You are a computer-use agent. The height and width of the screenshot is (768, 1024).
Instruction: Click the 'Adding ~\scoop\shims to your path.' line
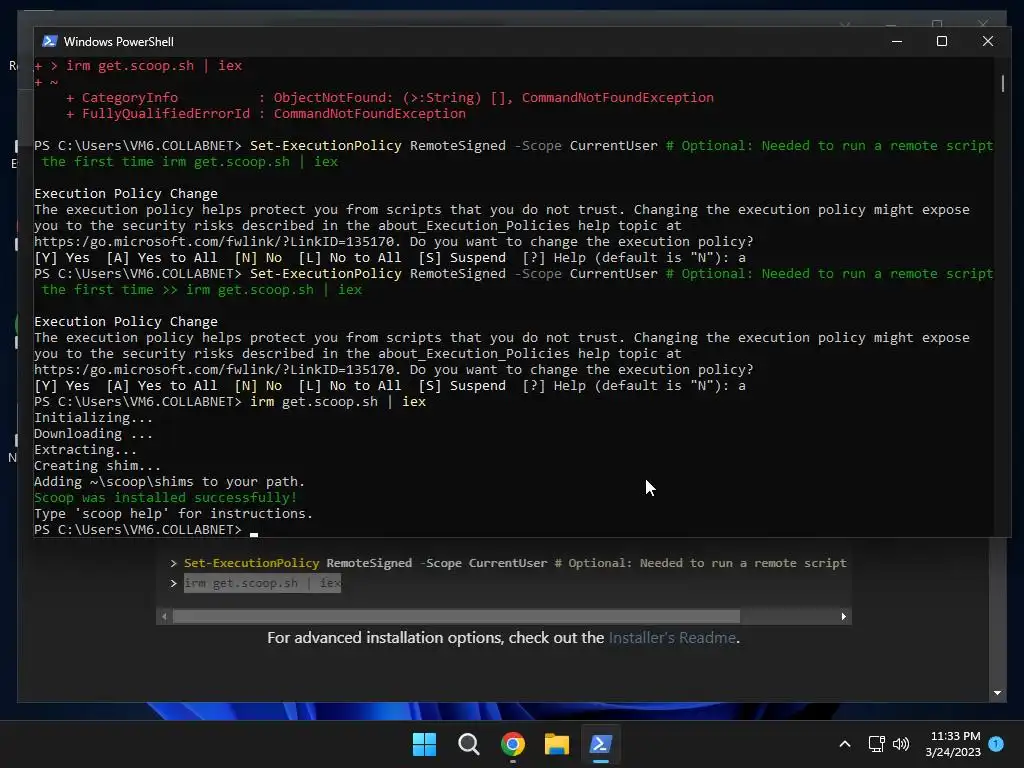coord(169,481)
